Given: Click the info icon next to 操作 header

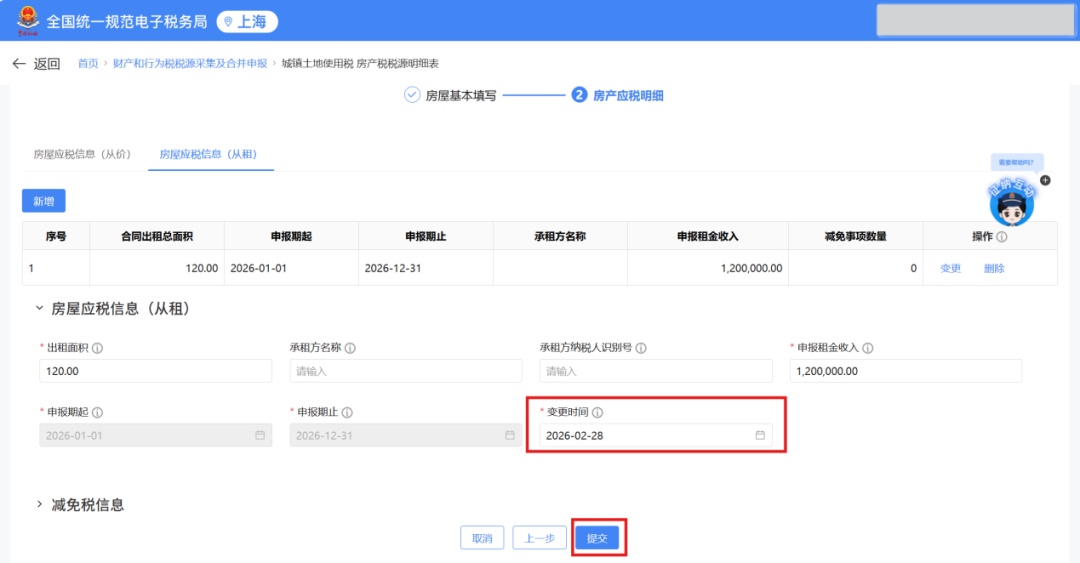Looking at the screenshot, I should click(x=1002, y=237).
